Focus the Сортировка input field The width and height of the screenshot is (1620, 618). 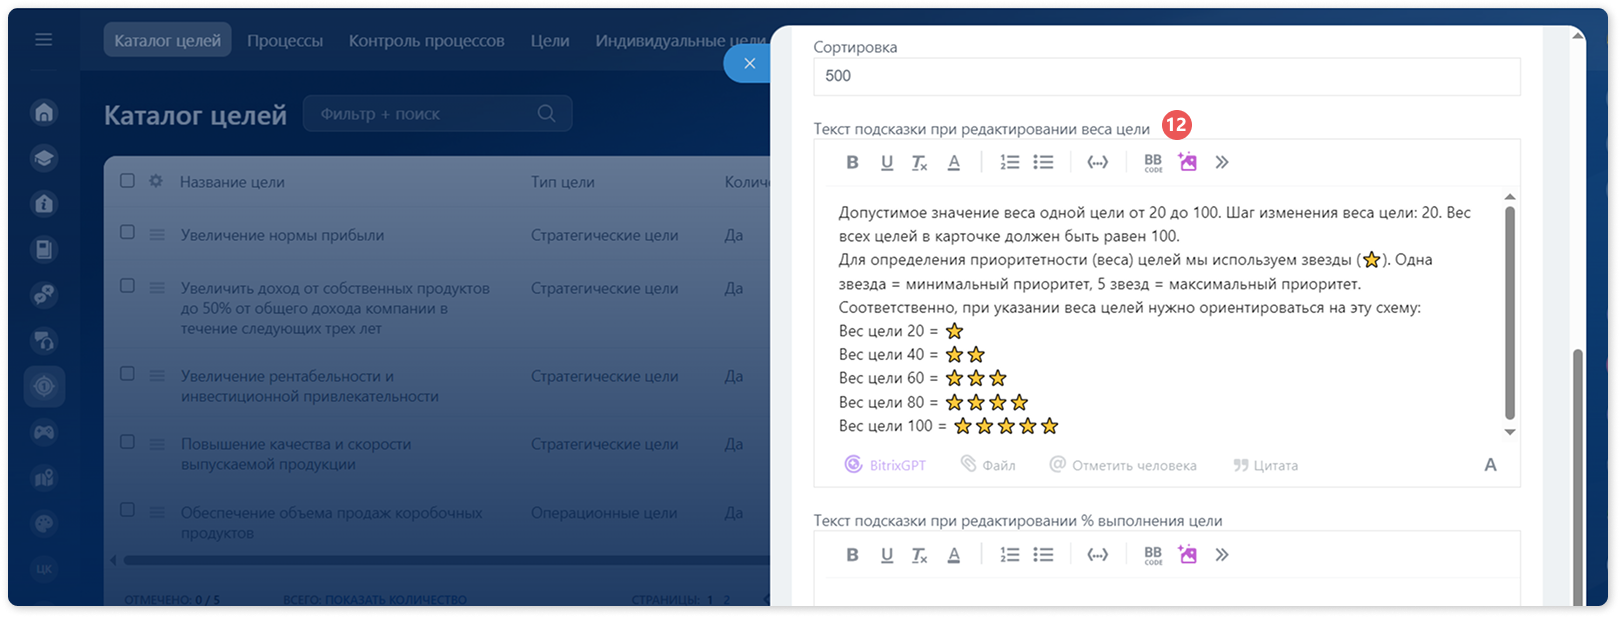coord(1167,76)
